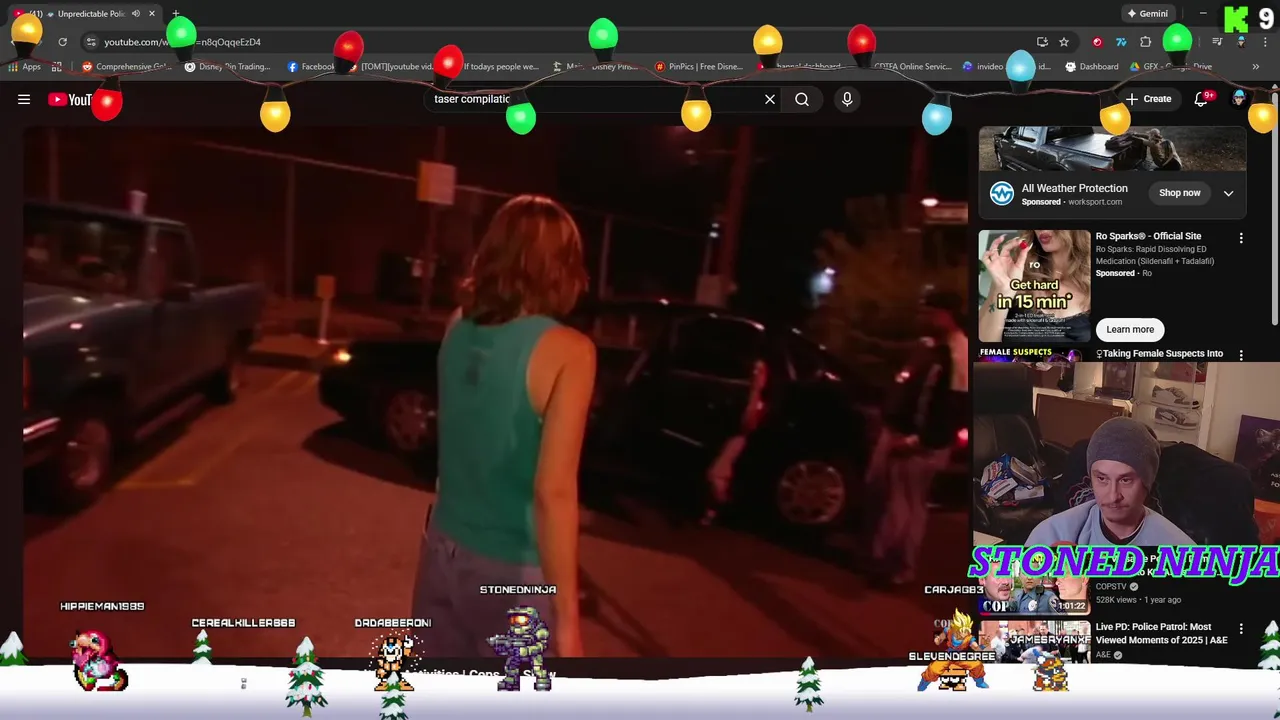Click install app icon in address bar
The height and width of the screenshot is (720, 1280).
click(1042, 42)
